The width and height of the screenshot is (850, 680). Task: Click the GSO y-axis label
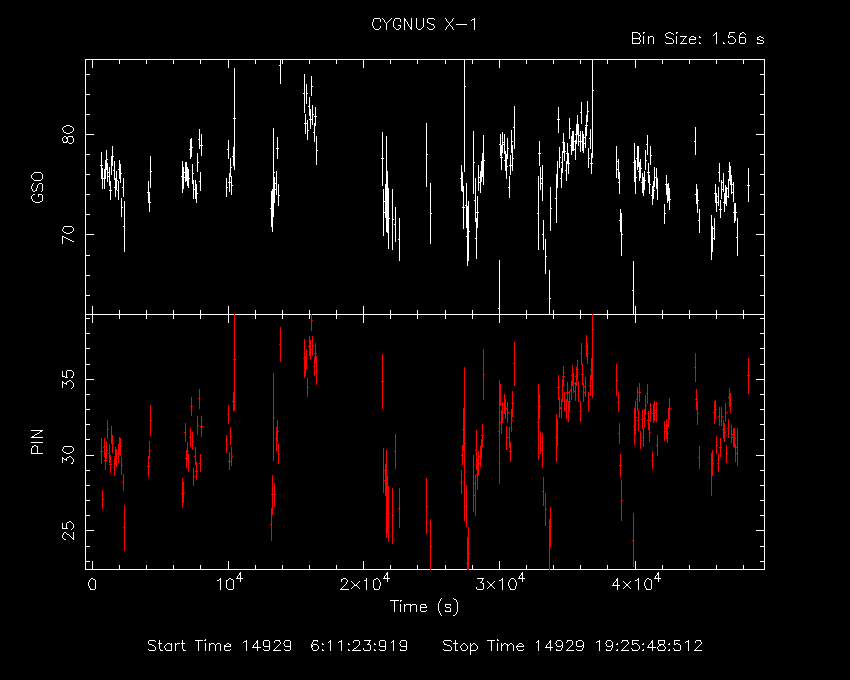[37, 188]
